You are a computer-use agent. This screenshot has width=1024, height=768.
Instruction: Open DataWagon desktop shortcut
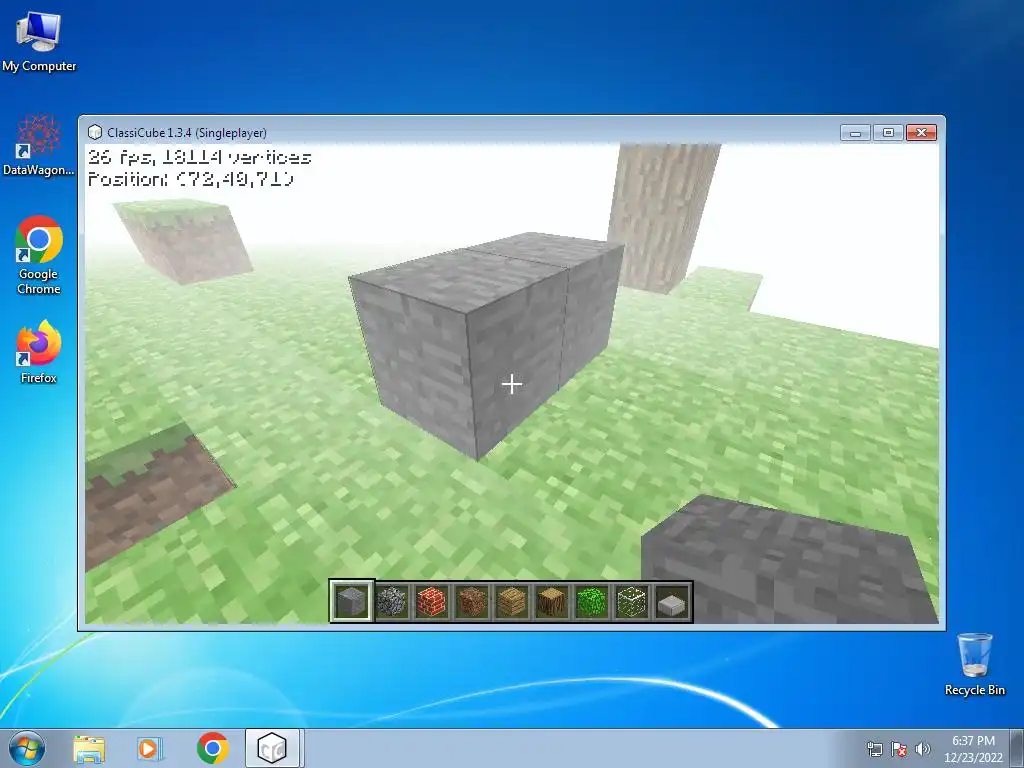(39, 145)
